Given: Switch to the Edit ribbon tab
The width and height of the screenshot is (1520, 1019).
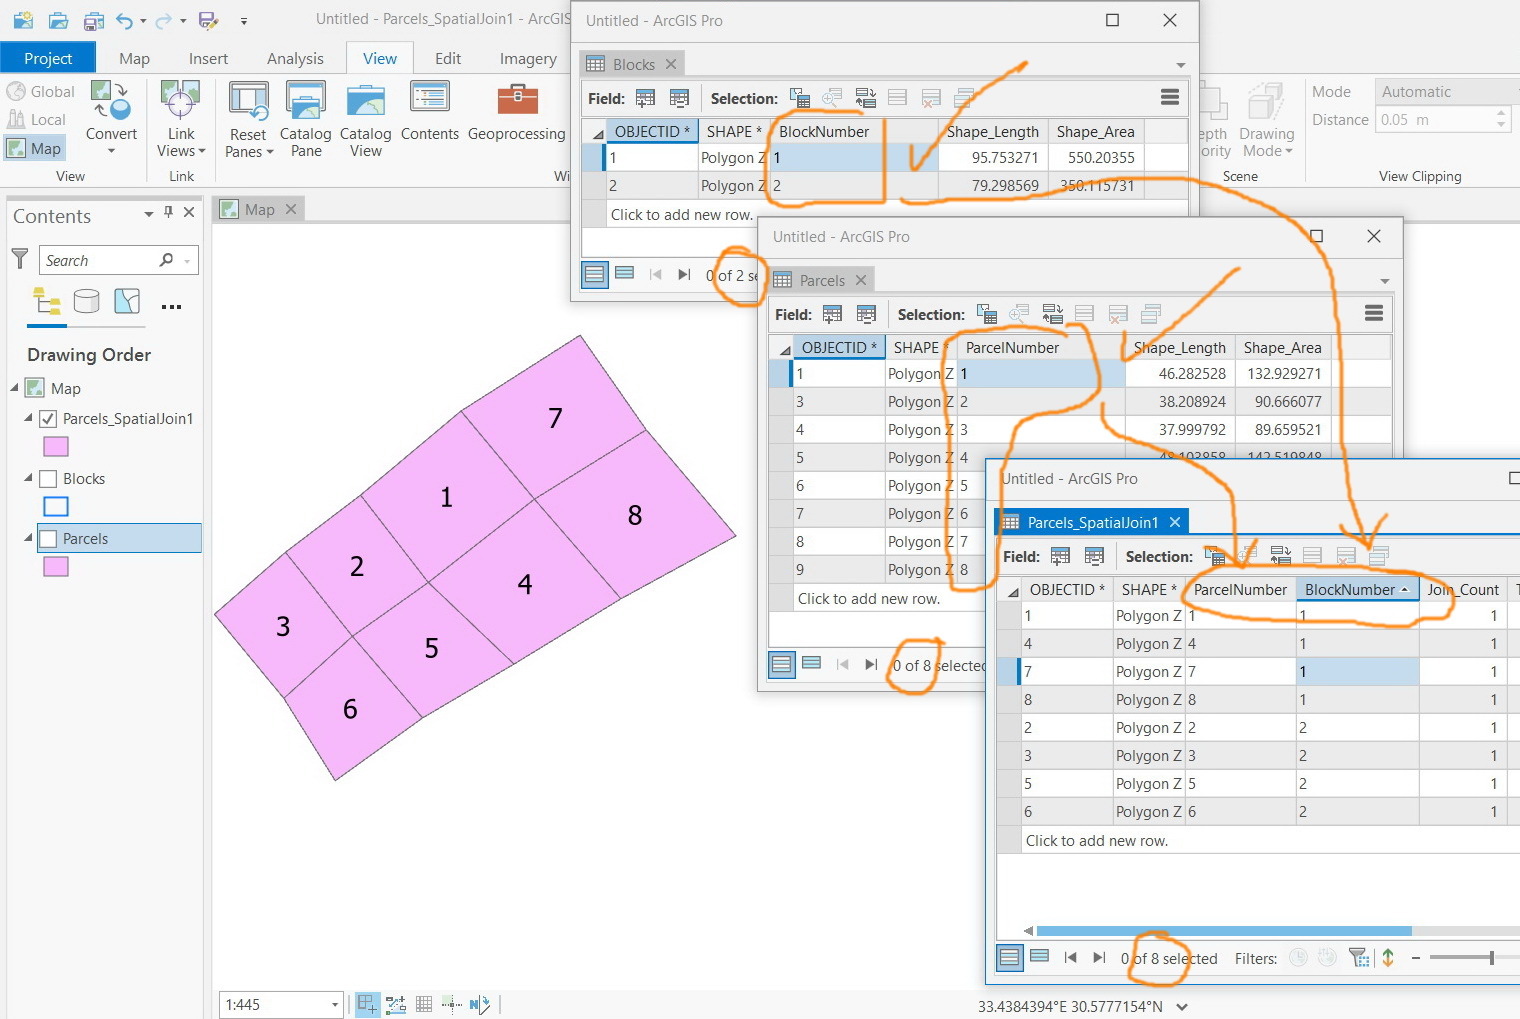Looking at the screenshot, I should [x=448, y=58].
